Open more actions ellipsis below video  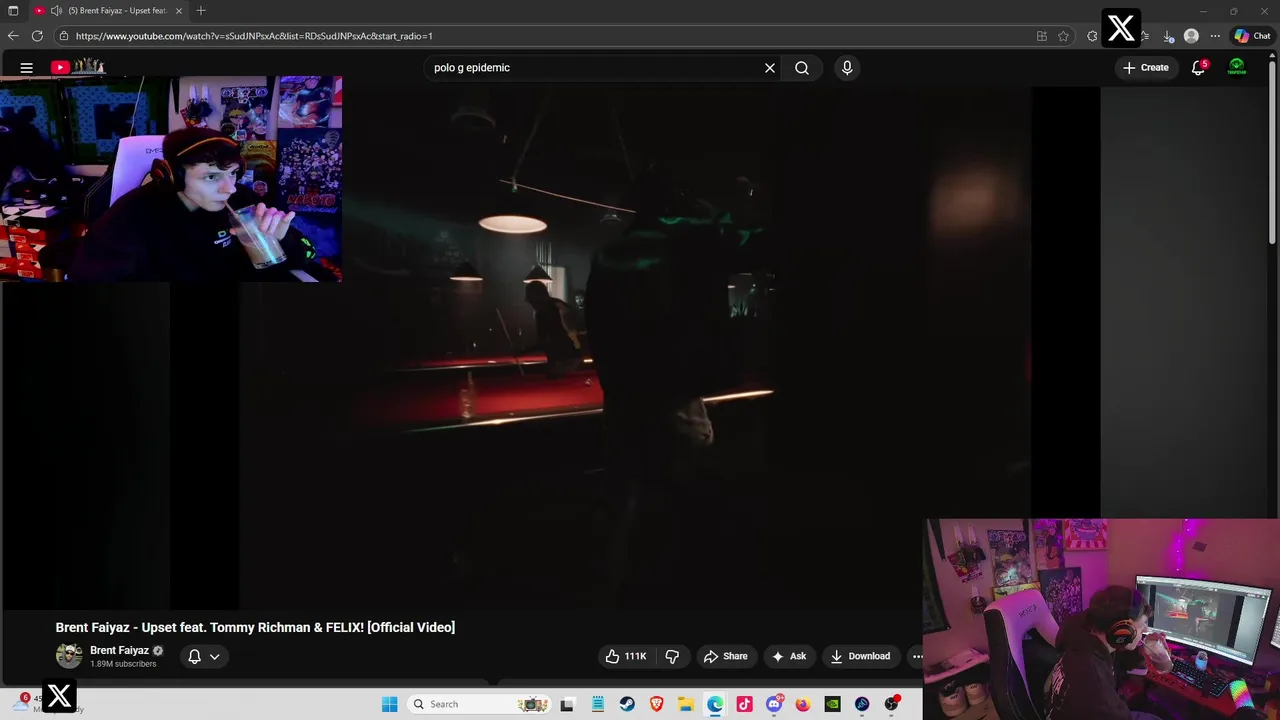(x=917, y=656)
